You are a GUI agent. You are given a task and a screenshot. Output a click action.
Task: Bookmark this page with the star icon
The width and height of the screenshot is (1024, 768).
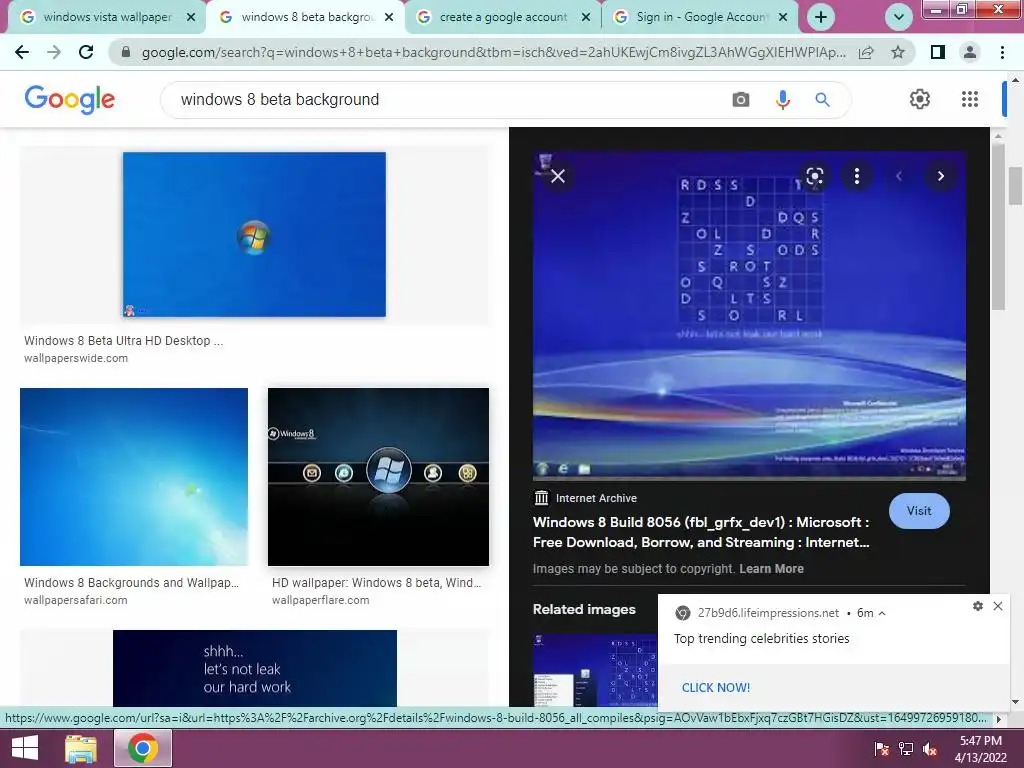click(898, 52)
